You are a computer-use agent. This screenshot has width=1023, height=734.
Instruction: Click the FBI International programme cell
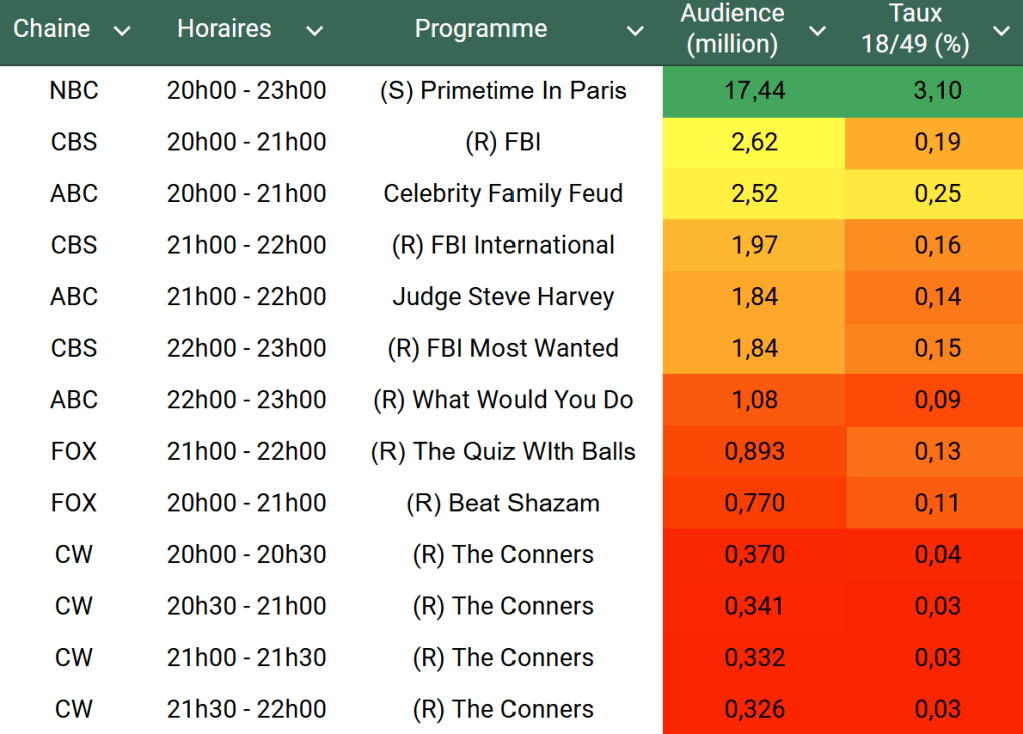click(503, 246)
